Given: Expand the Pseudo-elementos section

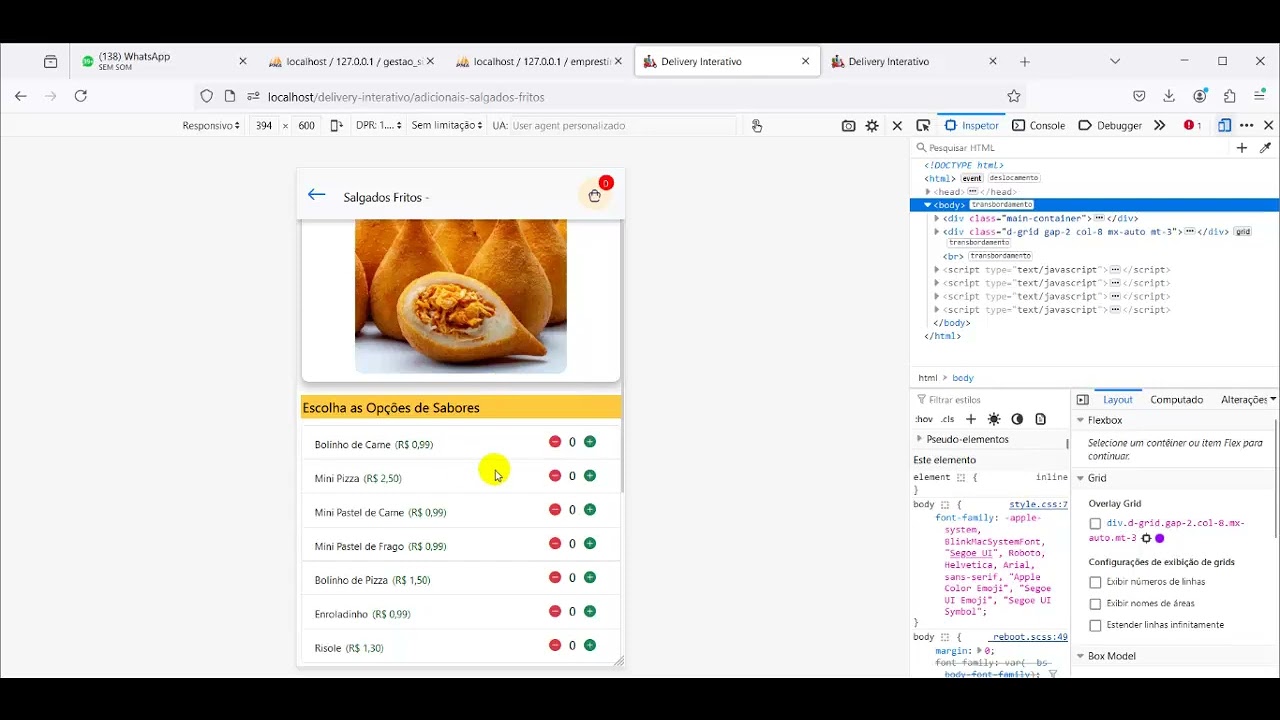Looking at the screenshot, I should pyautogui.click(x=920, y=439).
